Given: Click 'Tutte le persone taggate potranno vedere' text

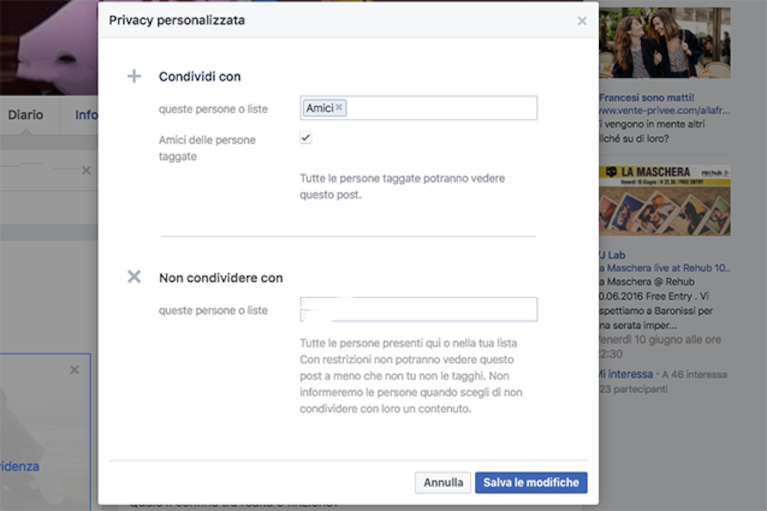Looking at the screenshot, I should [x=402, y=178].
